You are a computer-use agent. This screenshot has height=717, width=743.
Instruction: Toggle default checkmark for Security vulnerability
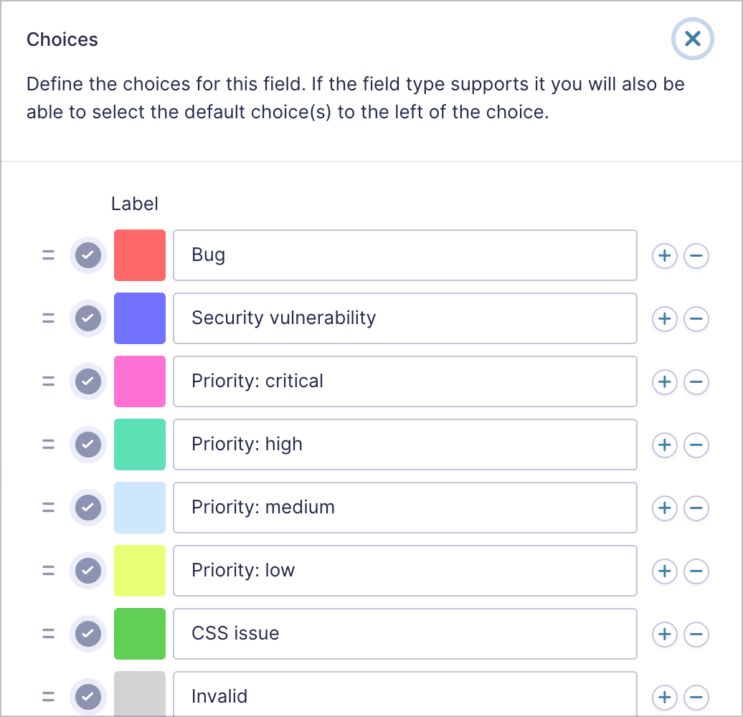coord(89,319)
